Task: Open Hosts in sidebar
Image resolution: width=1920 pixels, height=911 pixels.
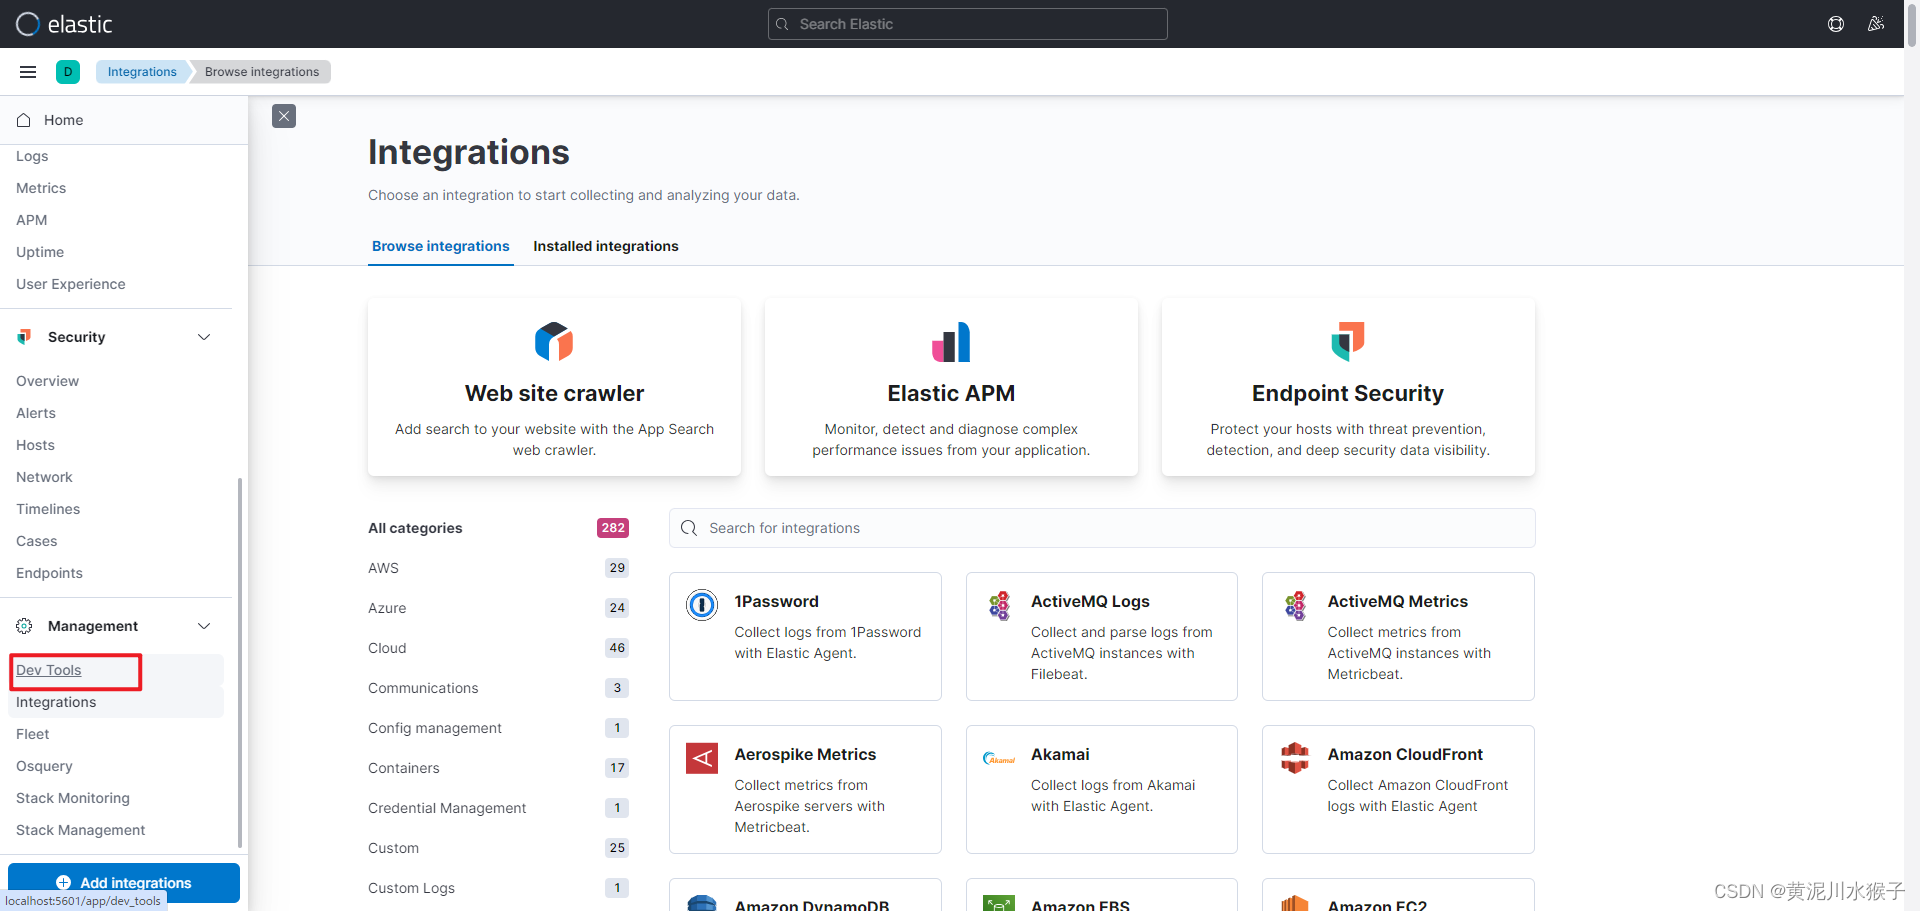Action: coord(35,445)
